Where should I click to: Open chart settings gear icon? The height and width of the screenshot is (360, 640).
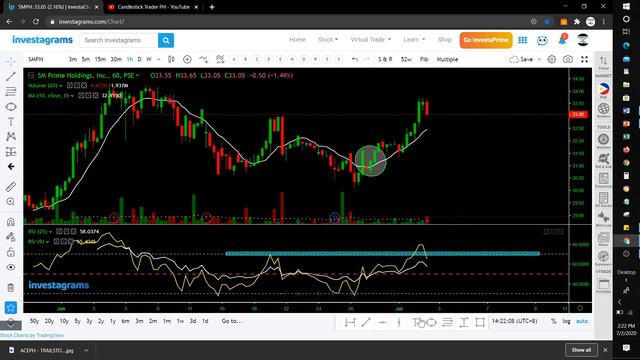tap(551, 60)
